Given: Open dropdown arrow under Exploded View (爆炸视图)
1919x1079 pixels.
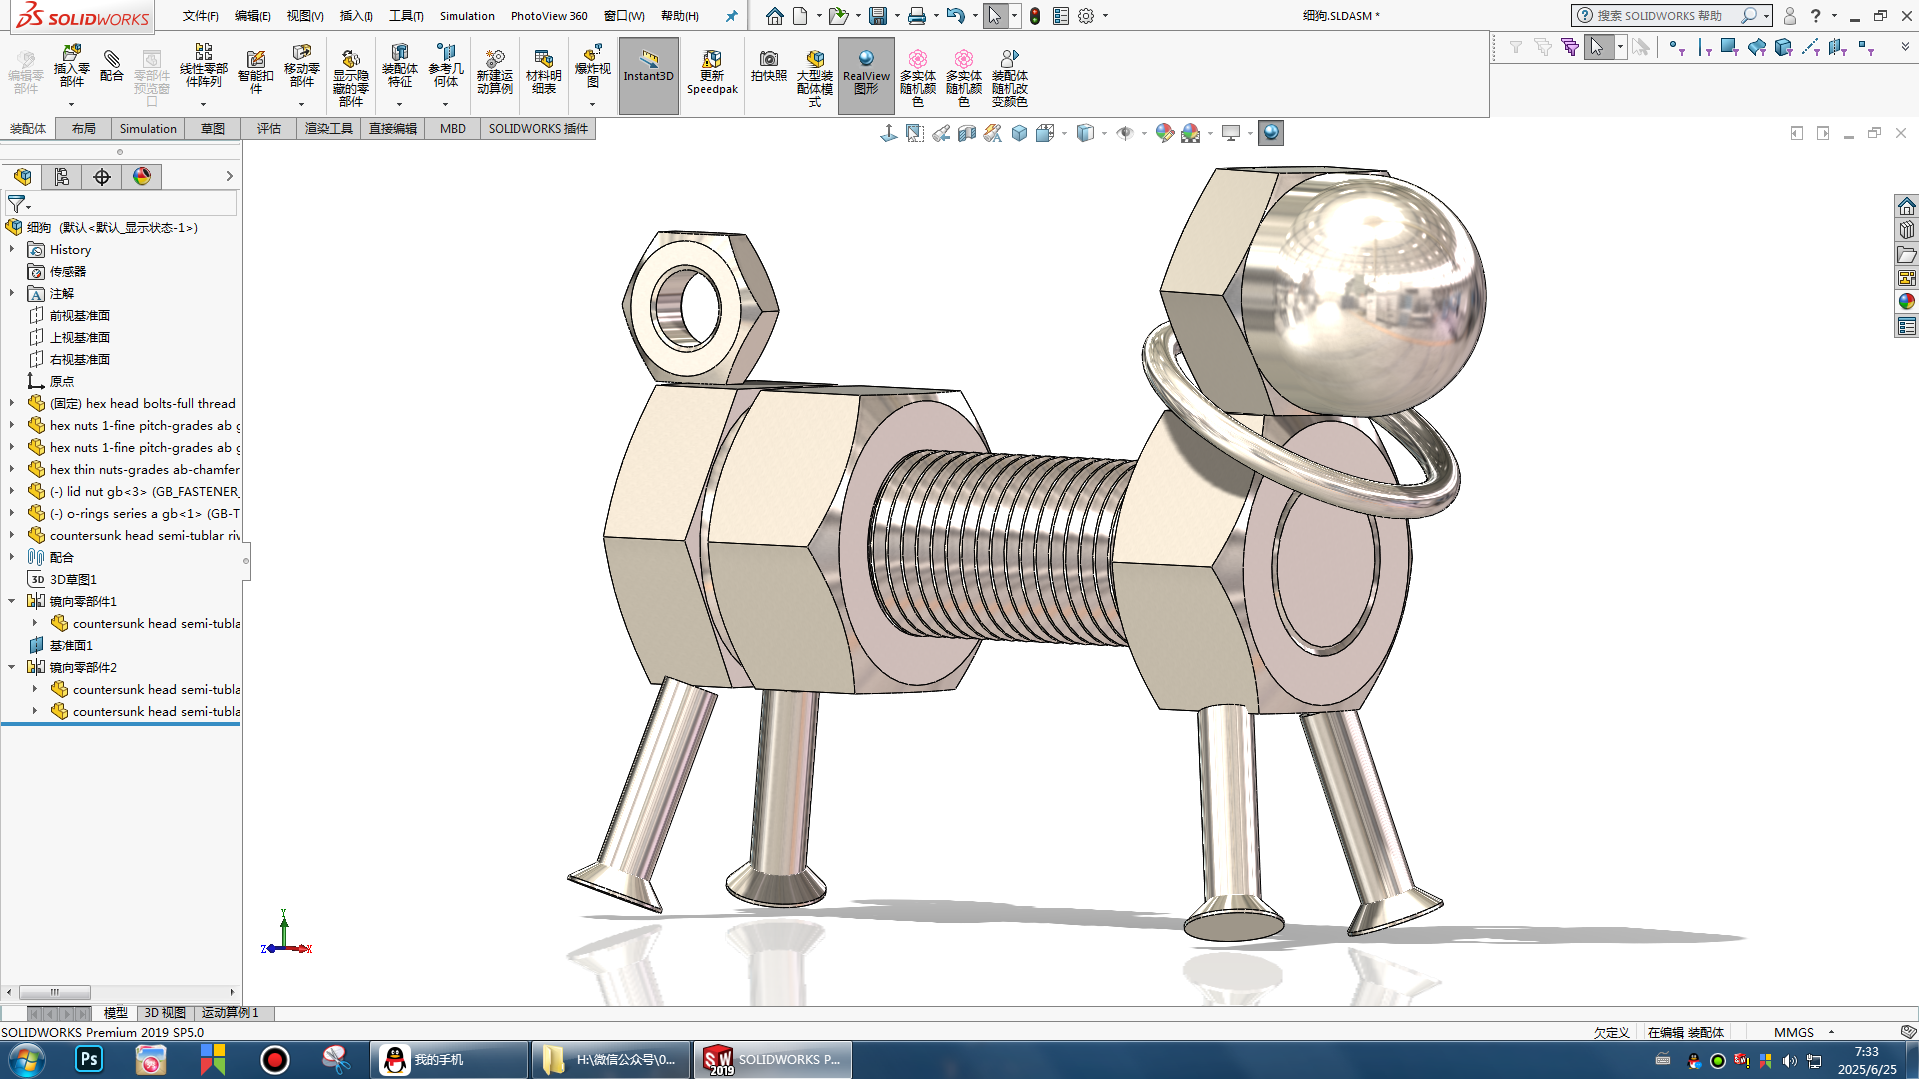Looking at the screenshot, I should 592,104.
